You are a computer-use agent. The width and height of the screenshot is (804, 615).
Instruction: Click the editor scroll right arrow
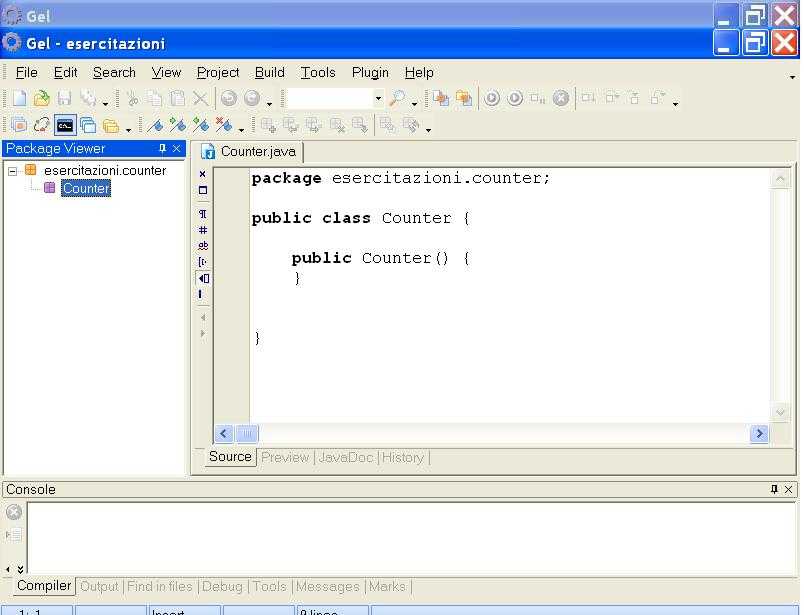[759, 434]
